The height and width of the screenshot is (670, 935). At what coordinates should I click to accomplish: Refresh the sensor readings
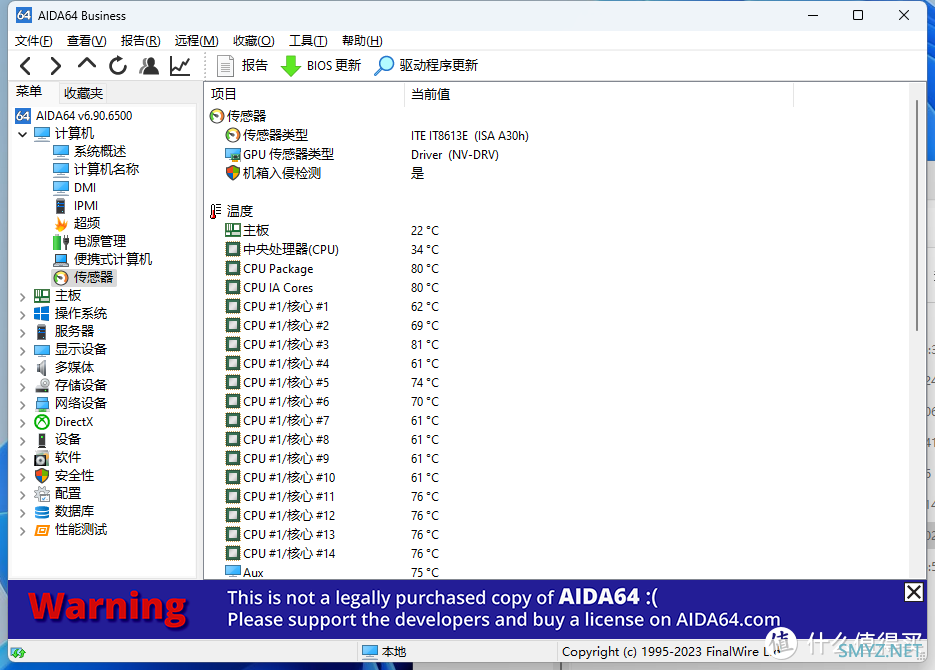point(118,66)
